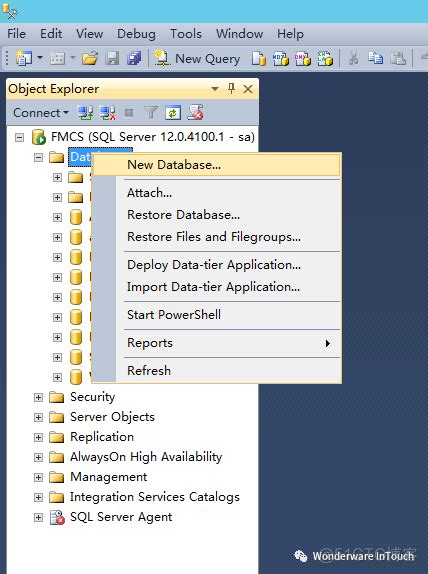Open the New Project dropdown arrow

40,57
